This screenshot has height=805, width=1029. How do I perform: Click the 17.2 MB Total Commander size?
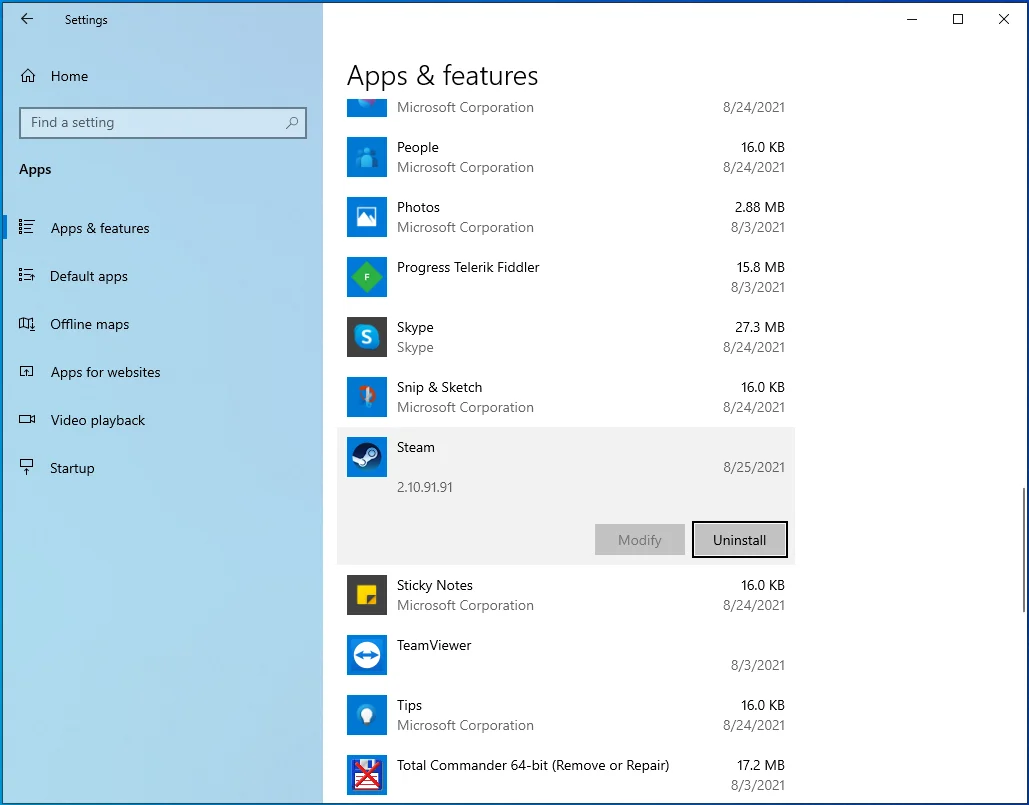tap(760, 765)
